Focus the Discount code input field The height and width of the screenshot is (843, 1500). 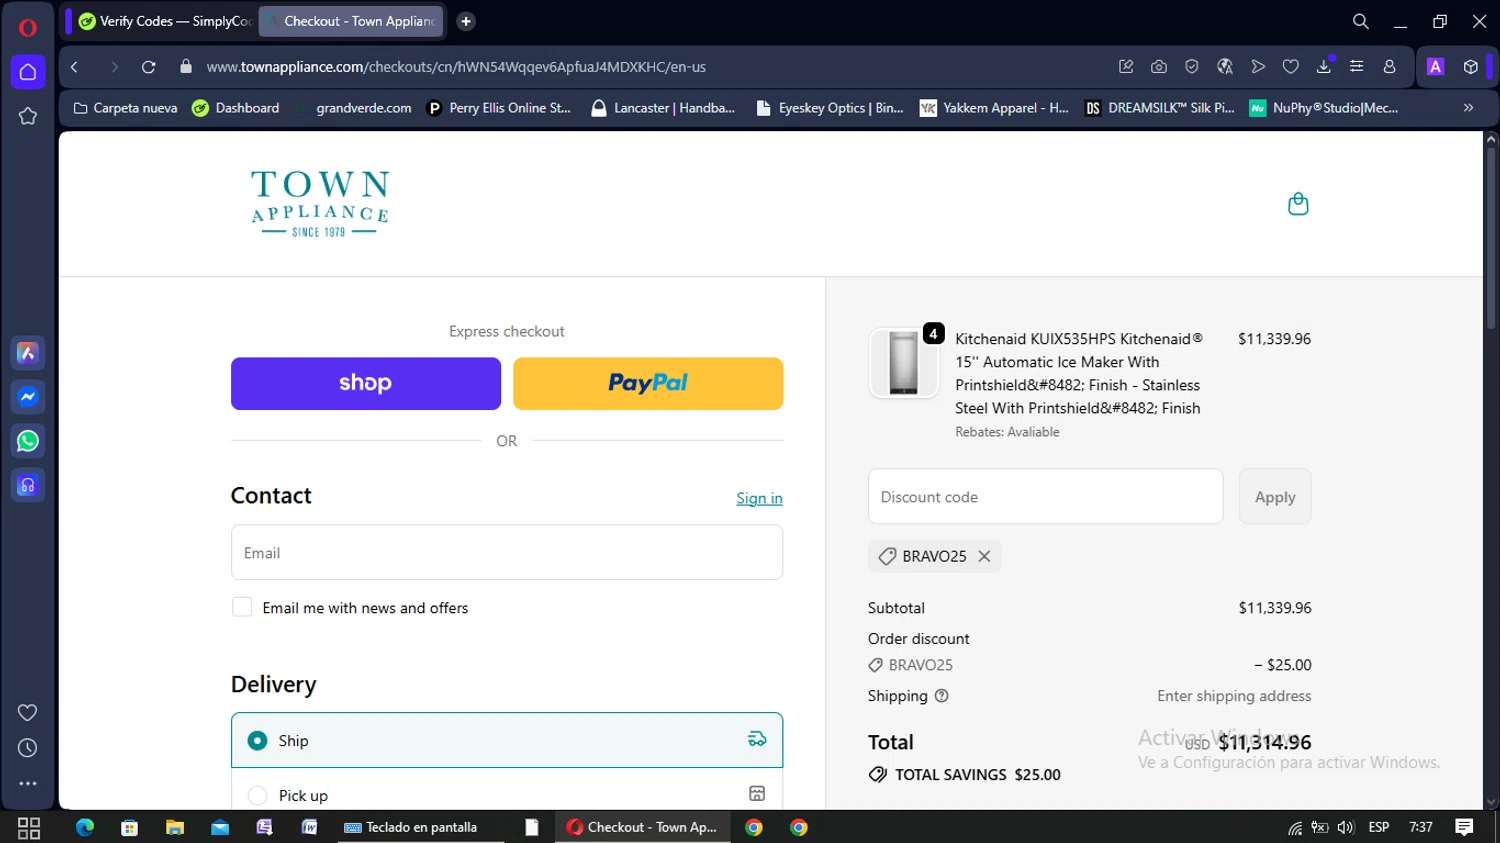[1045, 497]
